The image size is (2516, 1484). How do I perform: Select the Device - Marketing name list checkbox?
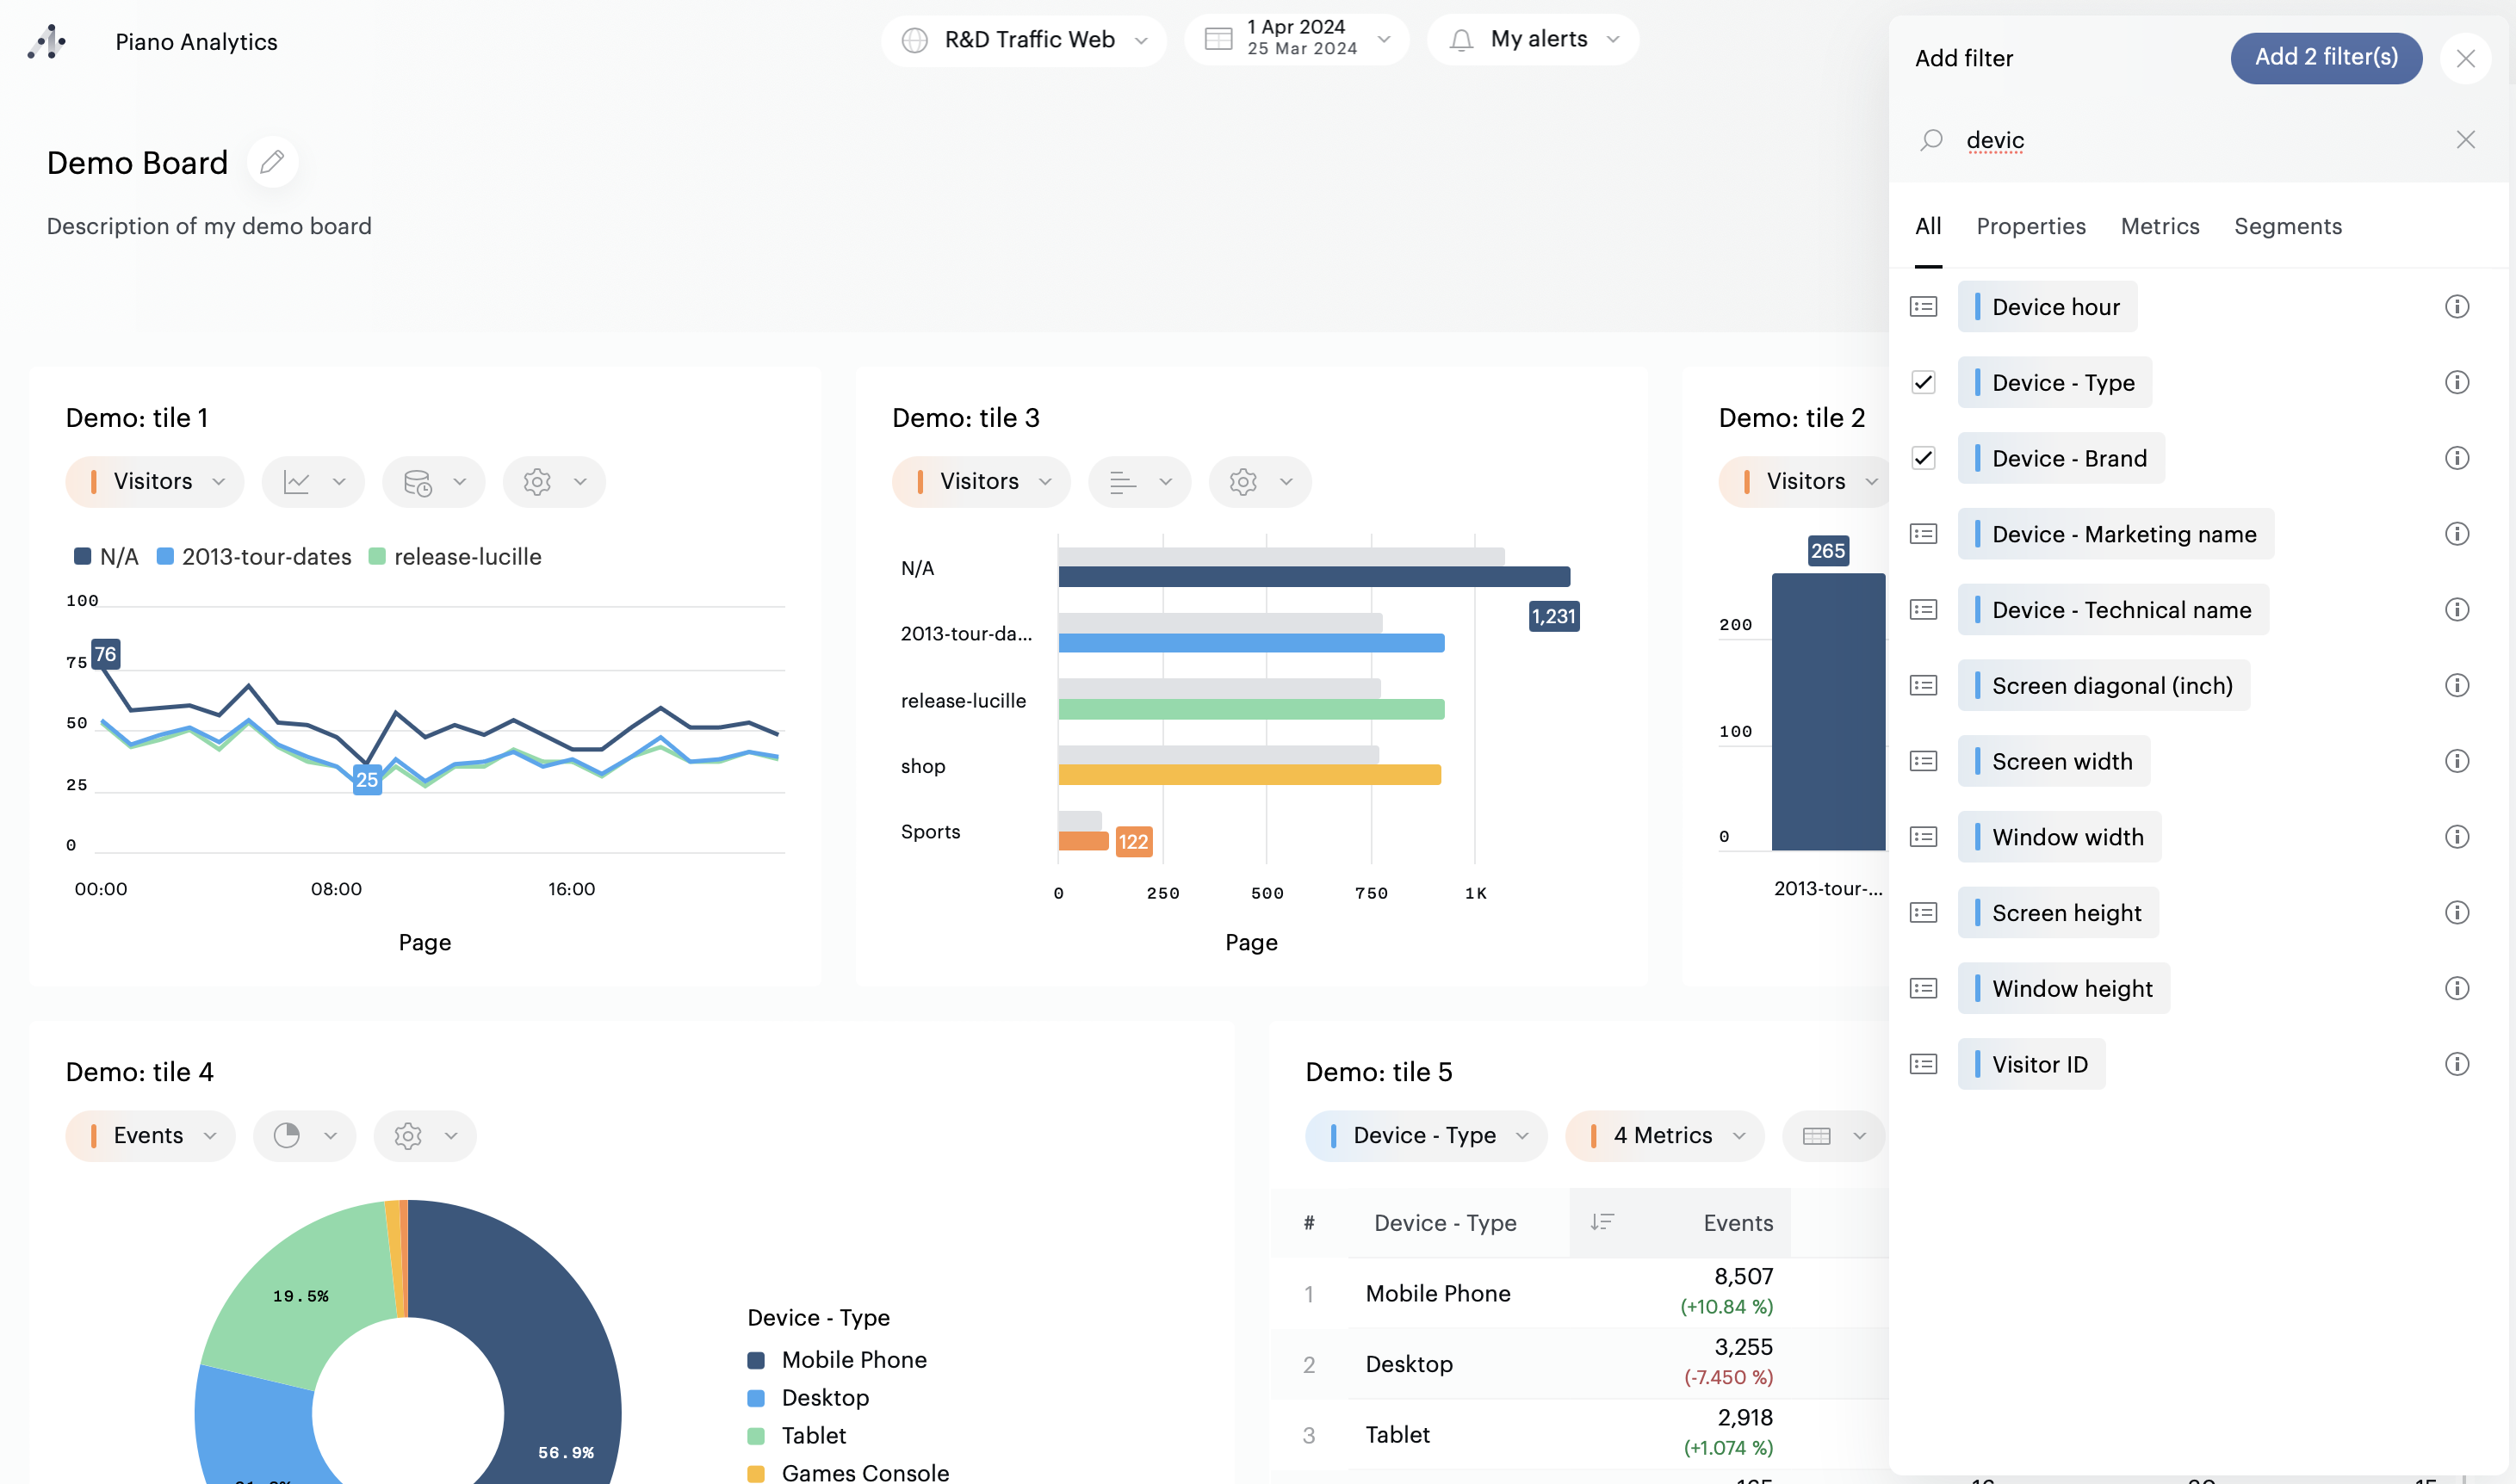[x=1923, y=534]
